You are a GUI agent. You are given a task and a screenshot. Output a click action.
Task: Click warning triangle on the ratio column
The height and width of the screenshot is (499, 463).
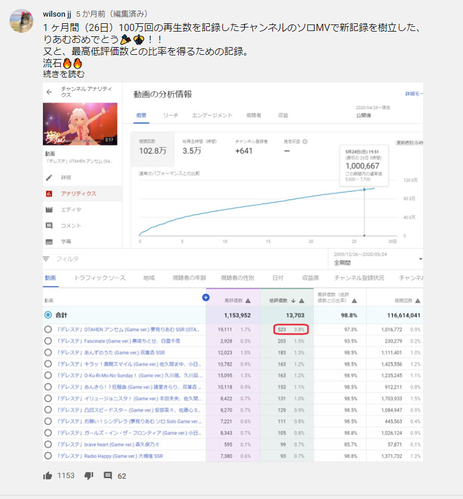(x=354, y=301)
